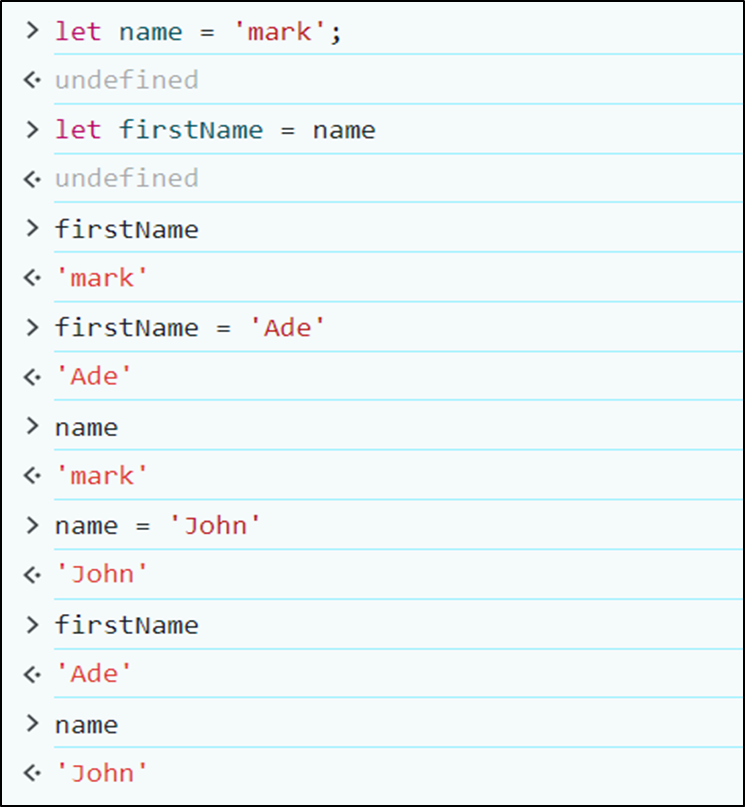Click the return arrow beside the first undefined
The image size is (745, 807).
pos(32,80)
